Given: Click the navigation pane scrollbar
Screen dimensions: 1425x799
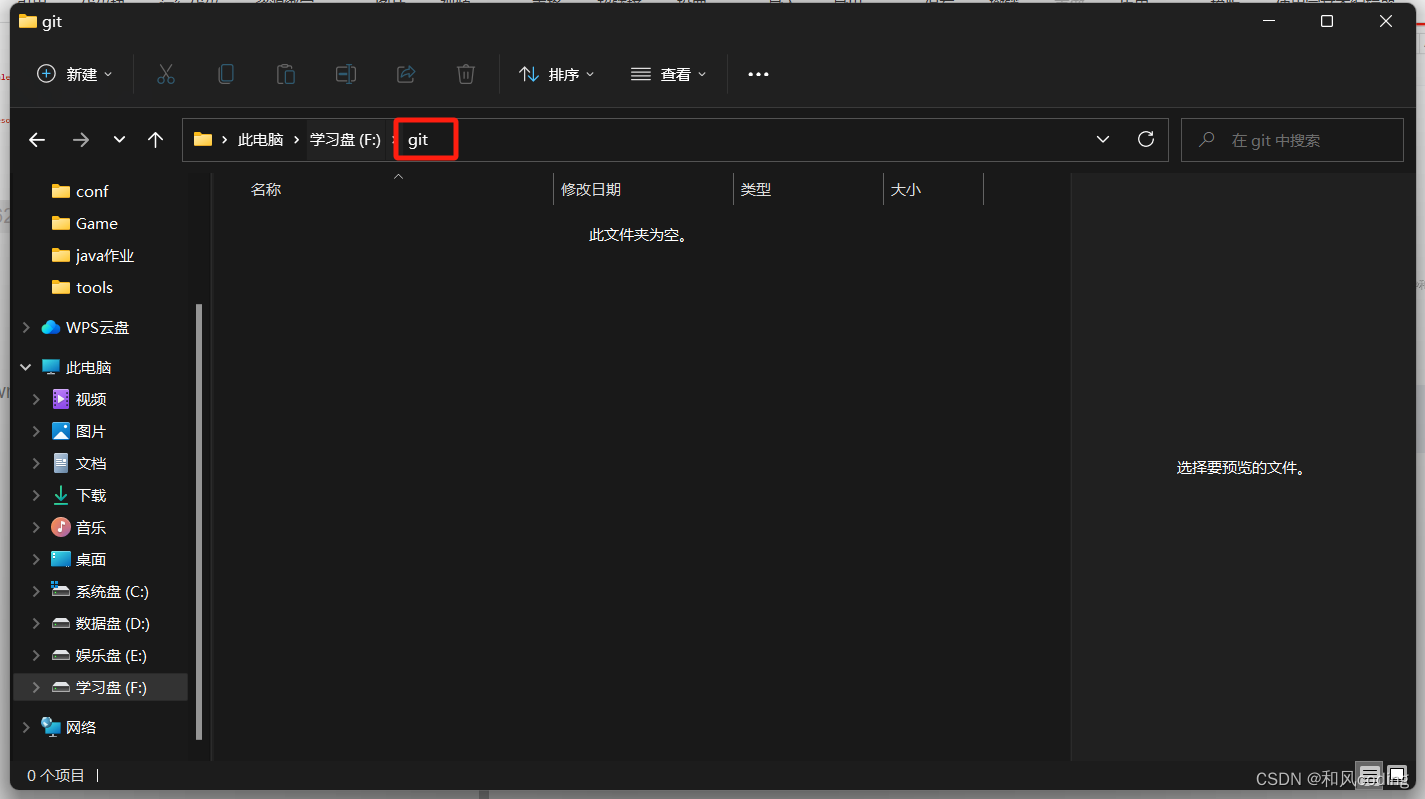Looking at the screenshot, I should tap(198, 520).
